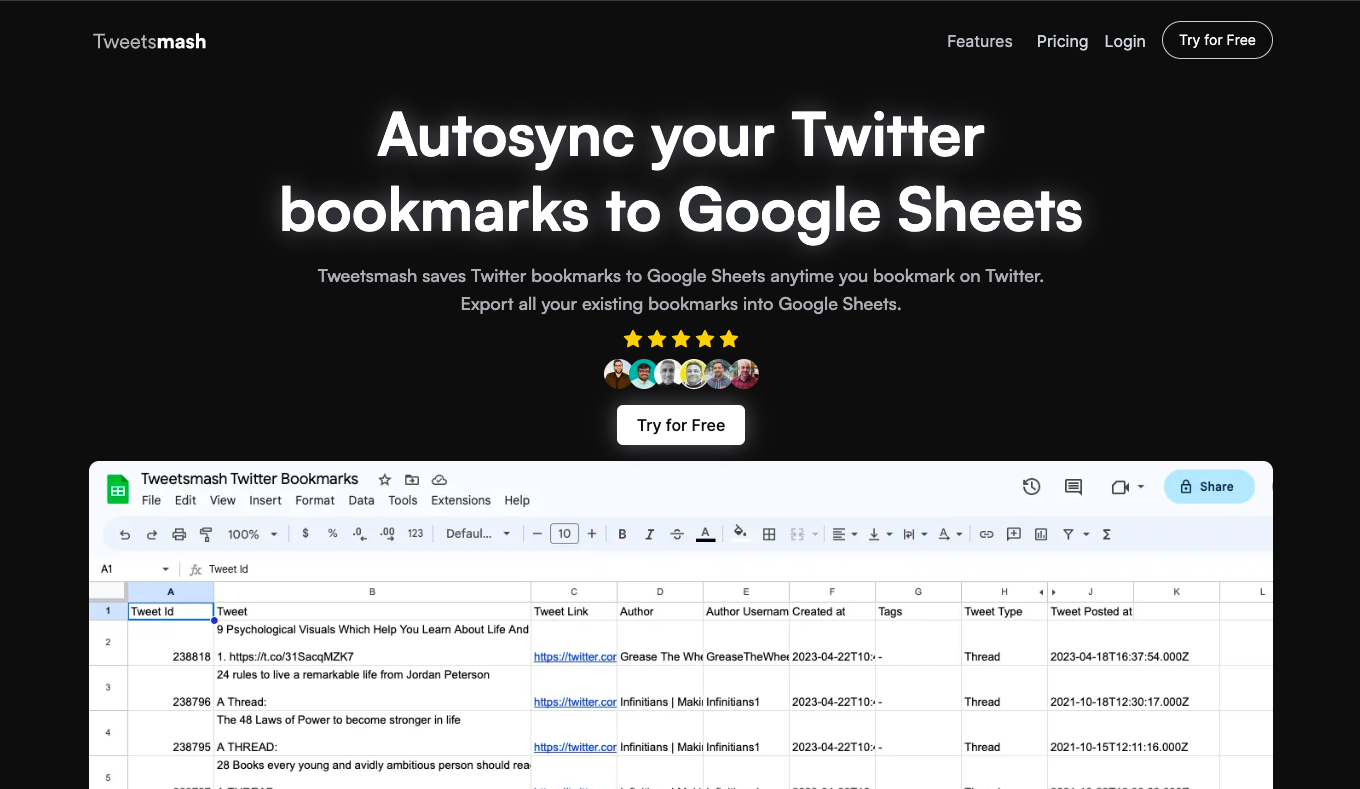The width and height of the screenshot is (1360, 789).
Task: Click the Tweetsmash logo
Action: 149,41
